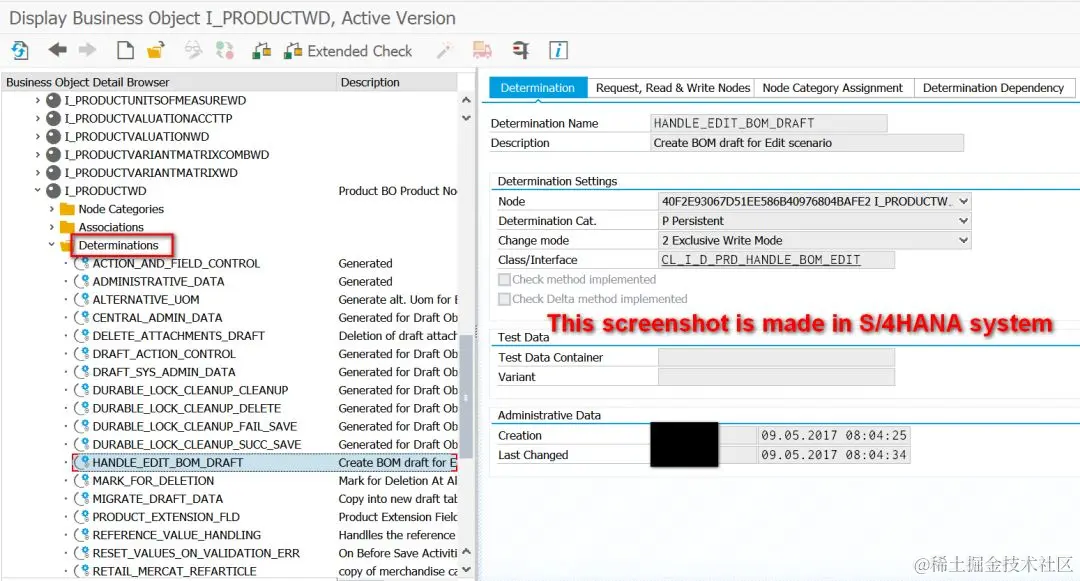This screenshot has width=1080, height=581.
Task: Select DELETE_ATTACHMENTS_DRAFT determination
Action: [x=178, y=336]
